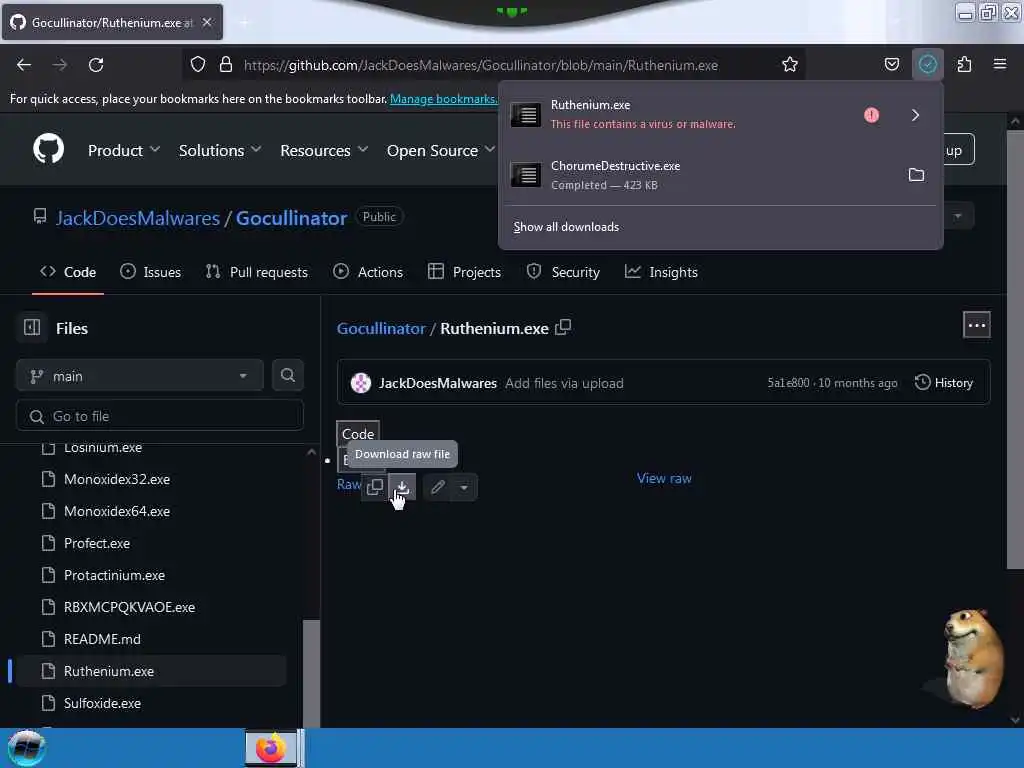Switch to the Insights tab

[661, 272]
